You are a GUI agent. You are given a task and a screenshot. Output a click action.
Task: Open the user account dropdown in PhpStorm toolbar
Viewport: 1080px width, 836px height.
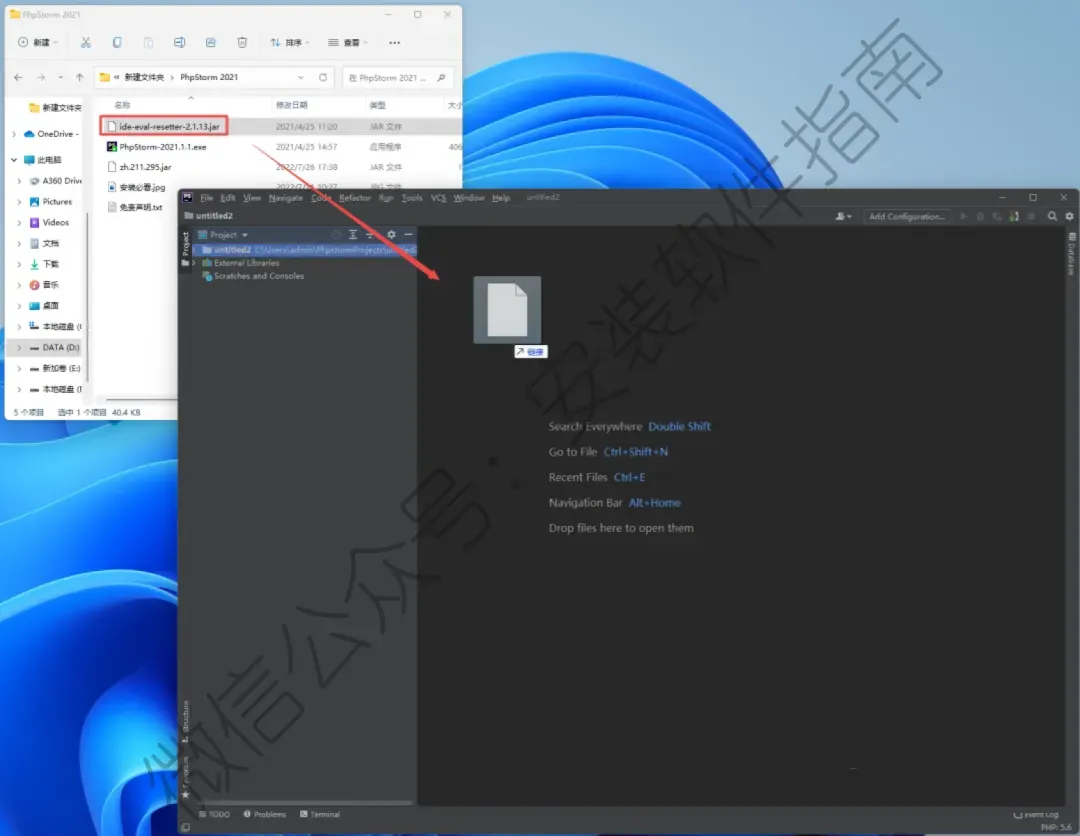(844, 216)
